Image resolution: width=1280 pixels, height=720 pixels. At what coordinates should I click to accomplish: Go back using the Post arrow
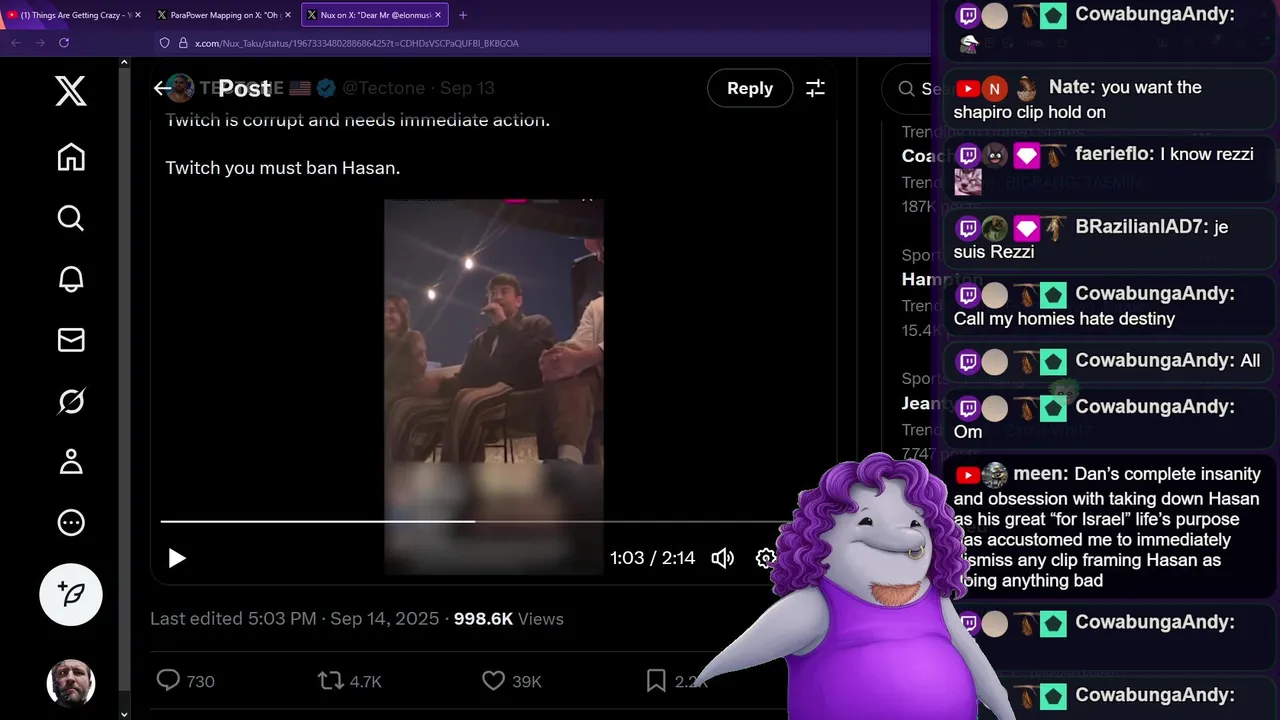[x=163, y=88]
